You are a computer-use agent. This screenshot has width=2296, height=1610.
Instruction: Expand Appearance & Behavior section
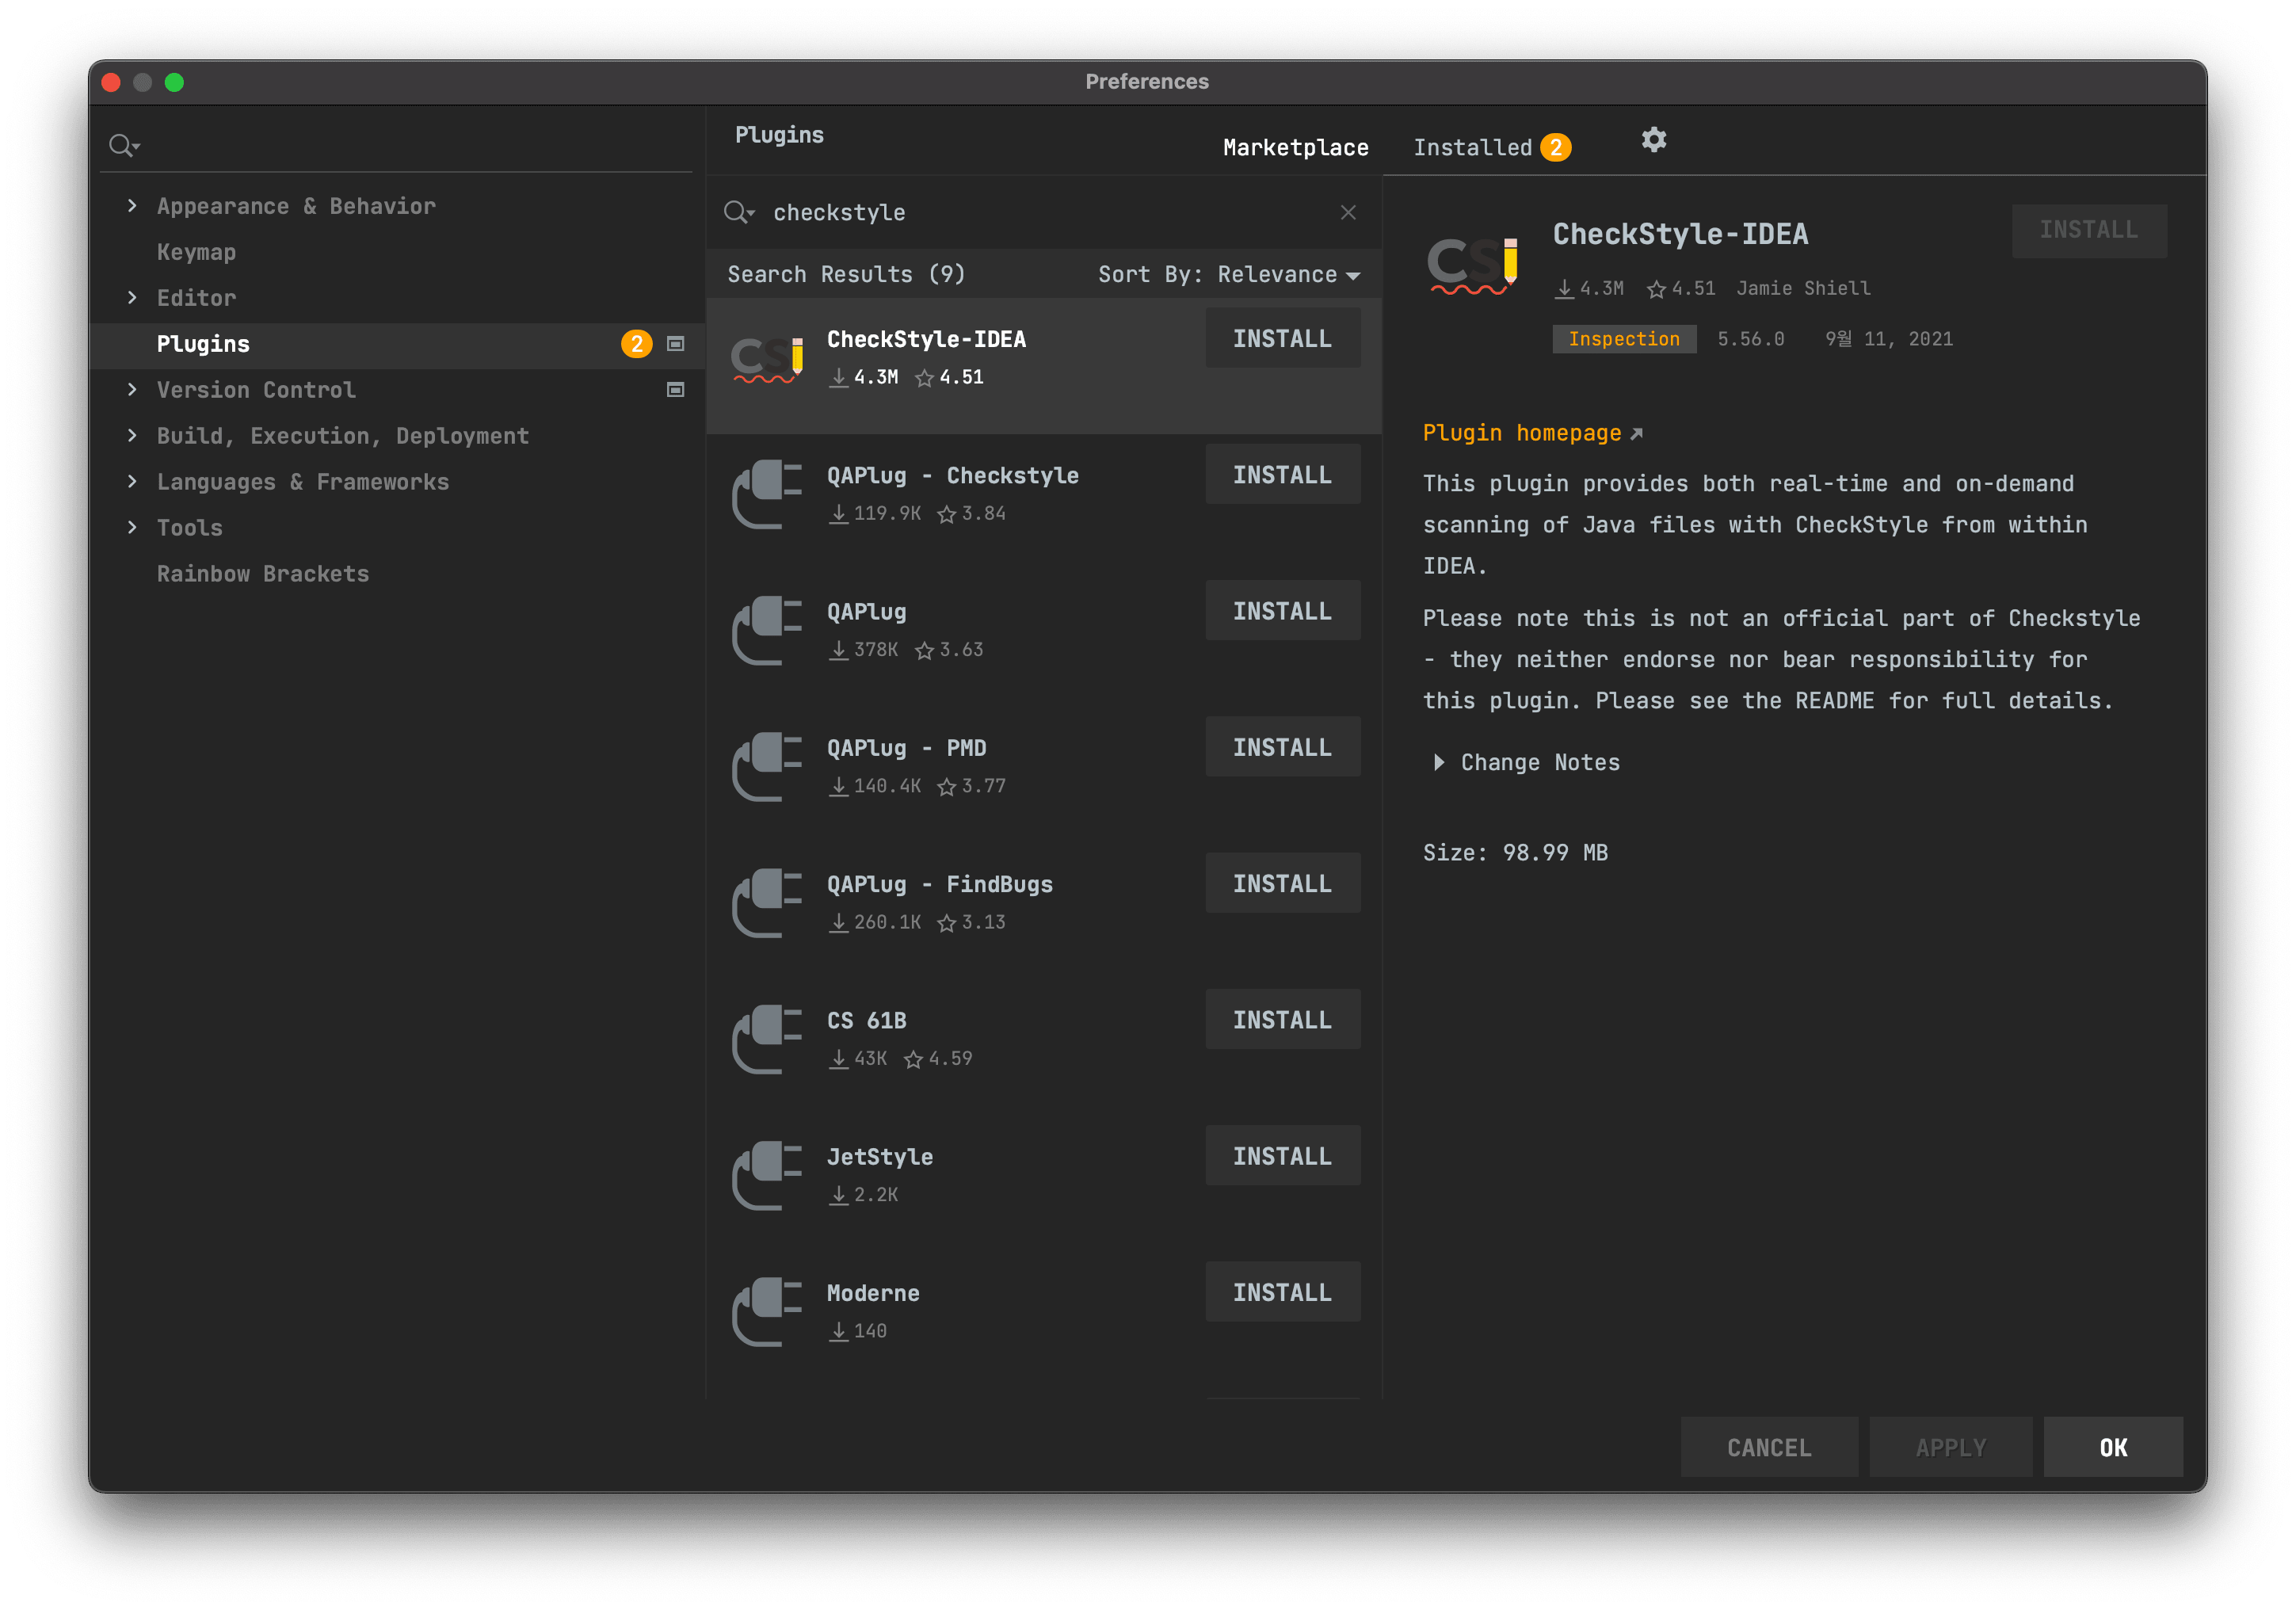click(132, 206)
